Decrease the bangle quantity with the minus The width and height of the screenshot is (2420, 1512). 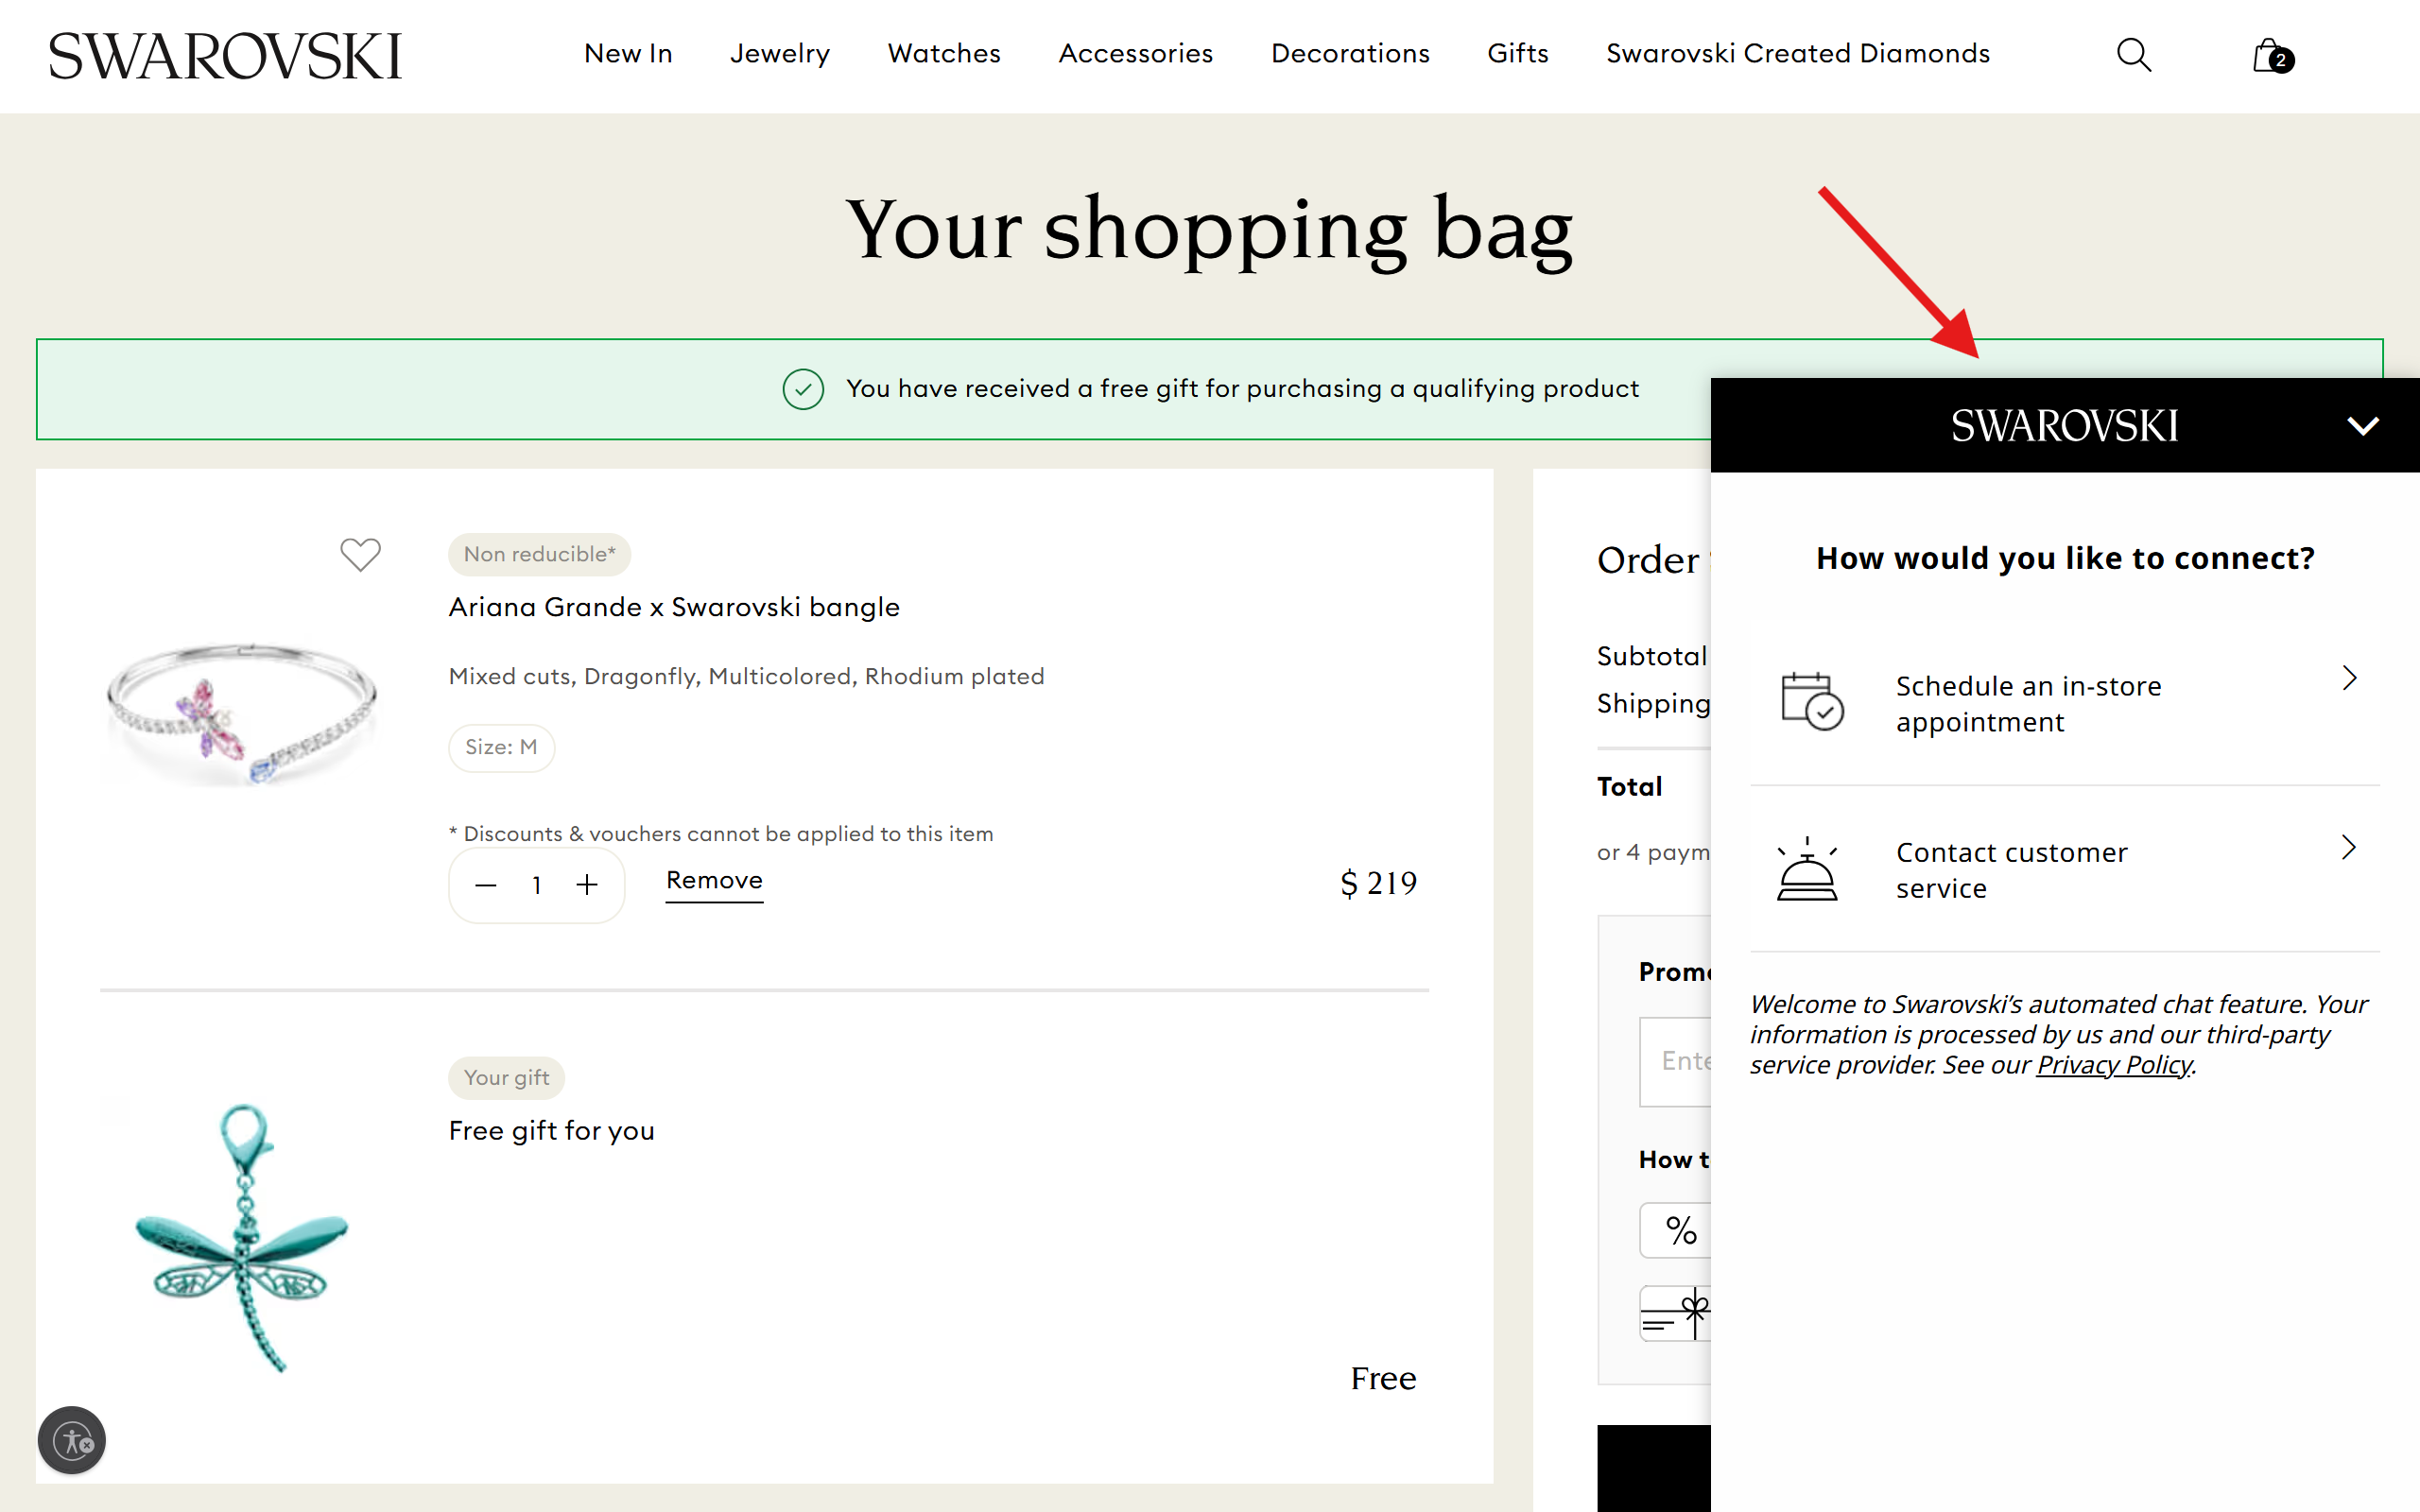486,885
